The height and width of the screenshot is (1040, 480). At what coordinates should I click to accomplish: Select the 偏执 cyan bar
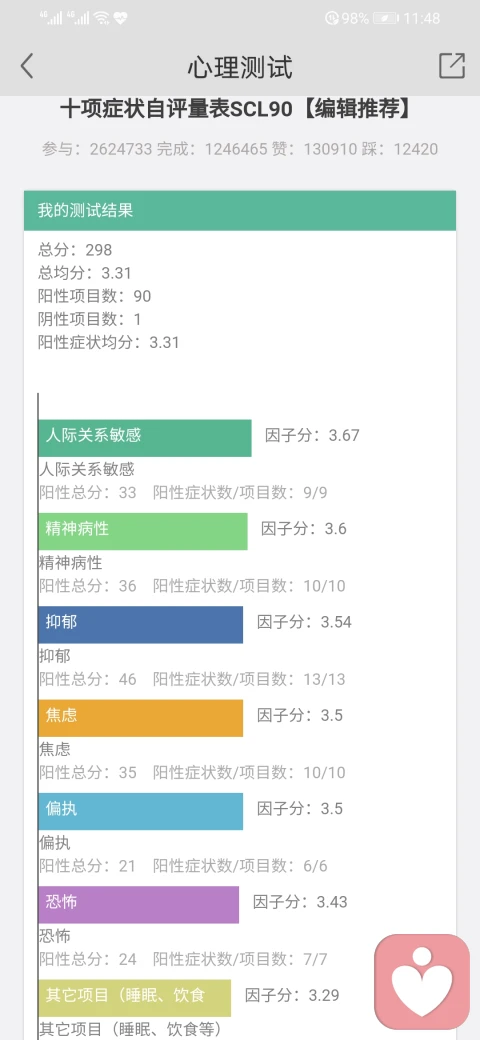tap(141, 811)
